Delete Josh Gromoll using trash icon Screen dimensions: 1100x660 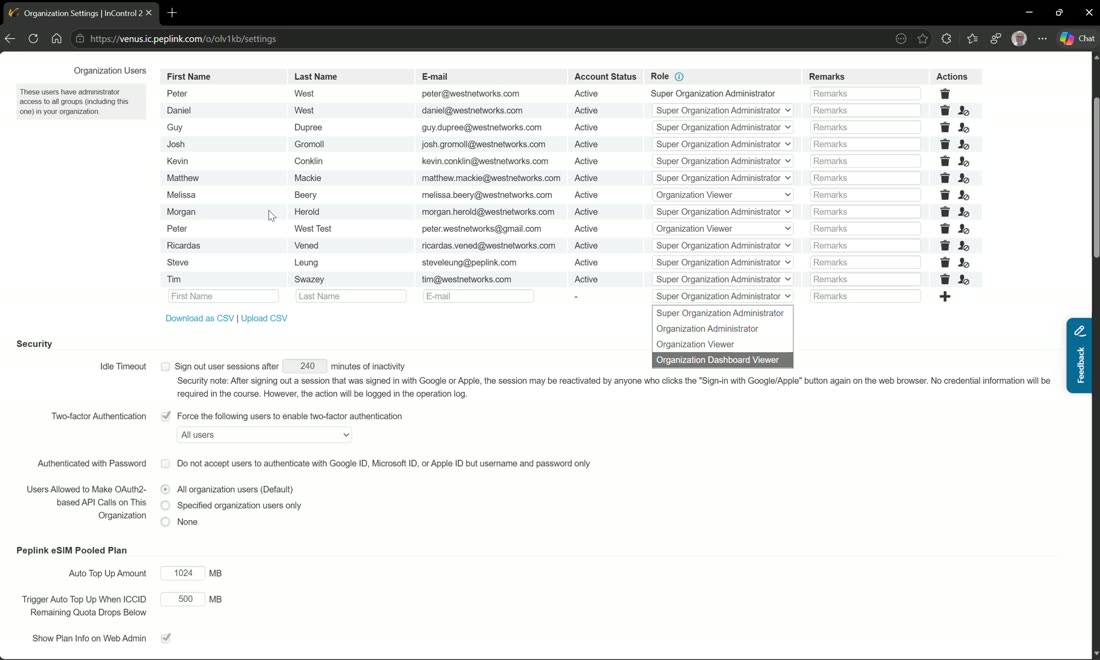coord(945,144)
